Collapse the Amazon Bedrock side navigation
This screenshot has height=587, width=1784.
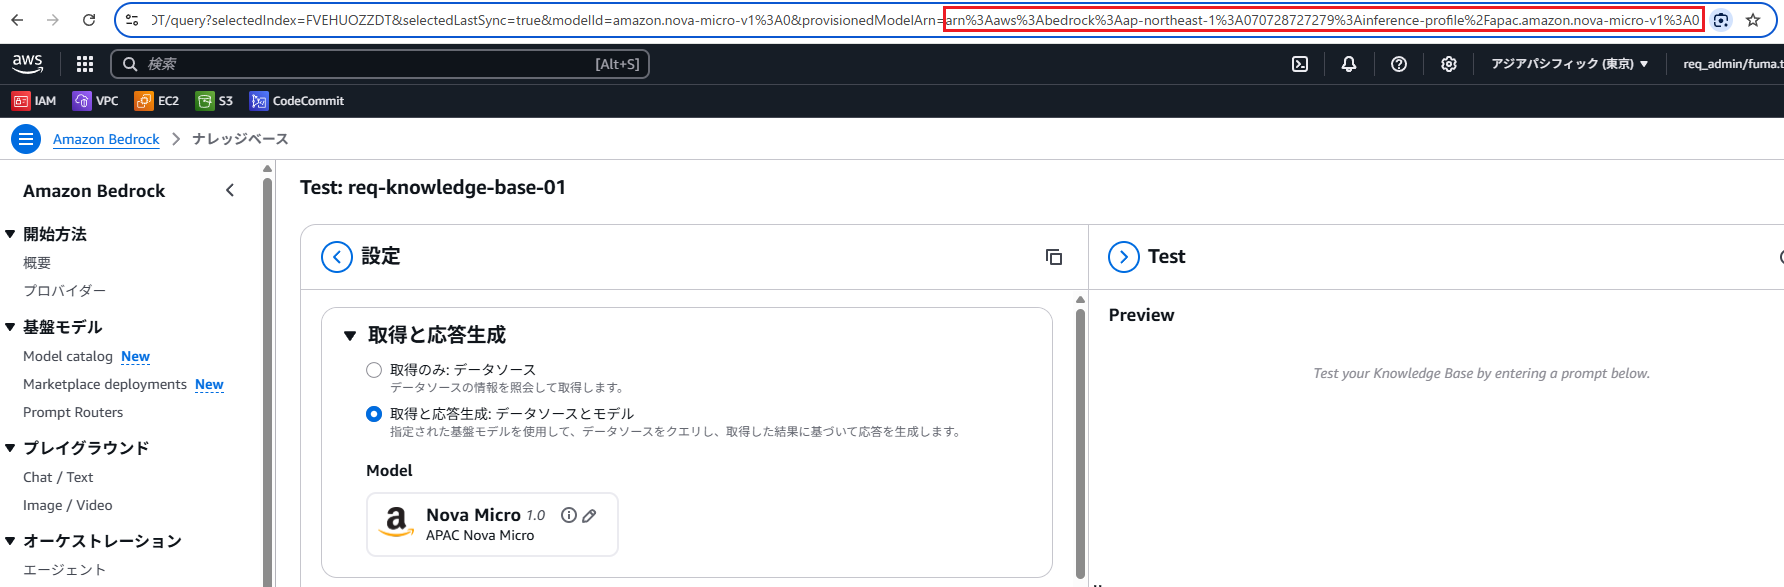[230, 190]
